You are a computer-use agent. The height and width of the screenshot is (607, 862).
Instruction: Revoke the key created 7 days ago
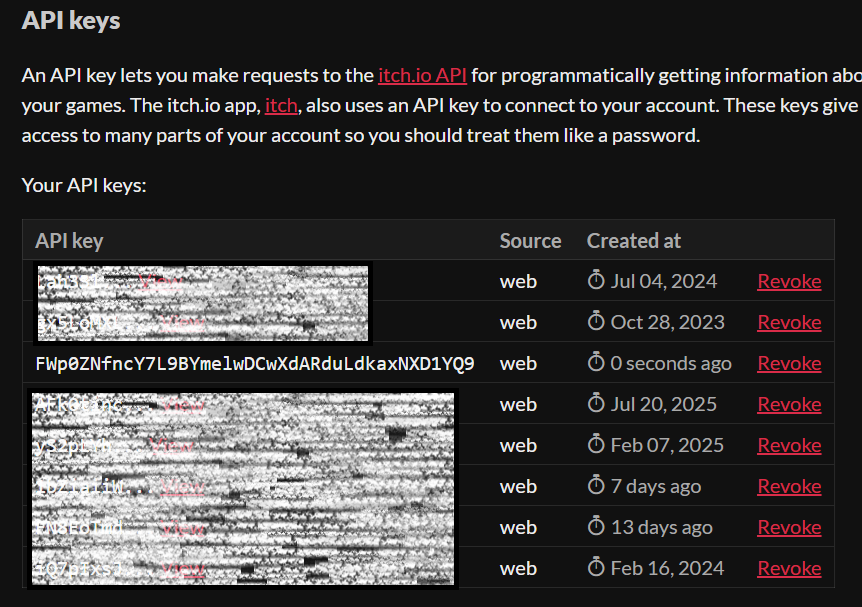tap(789, 486)
